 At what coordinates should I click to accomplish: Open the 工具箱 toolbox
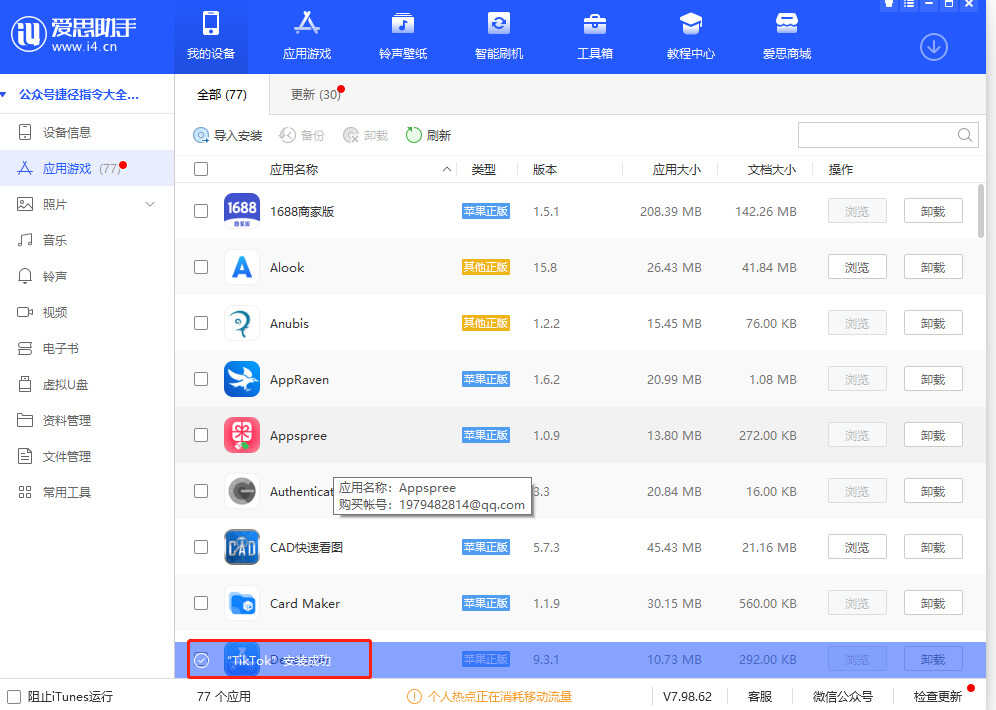(x=595, y=36)
